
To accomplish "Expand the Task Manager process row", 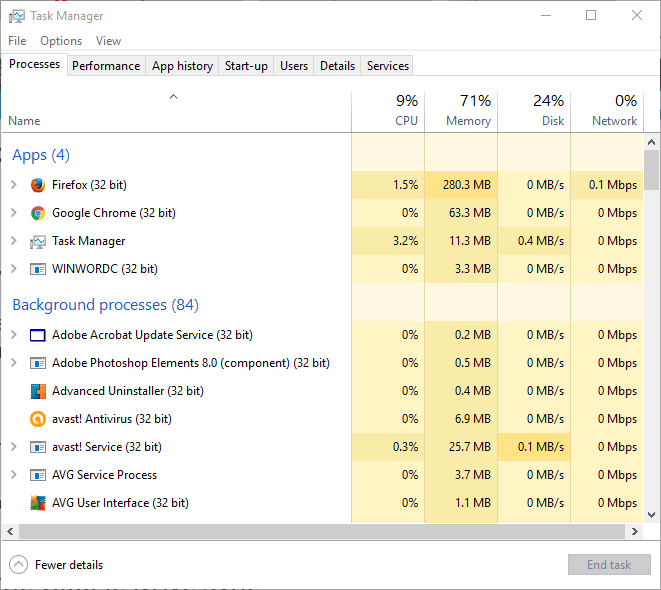I will [13, 241].
